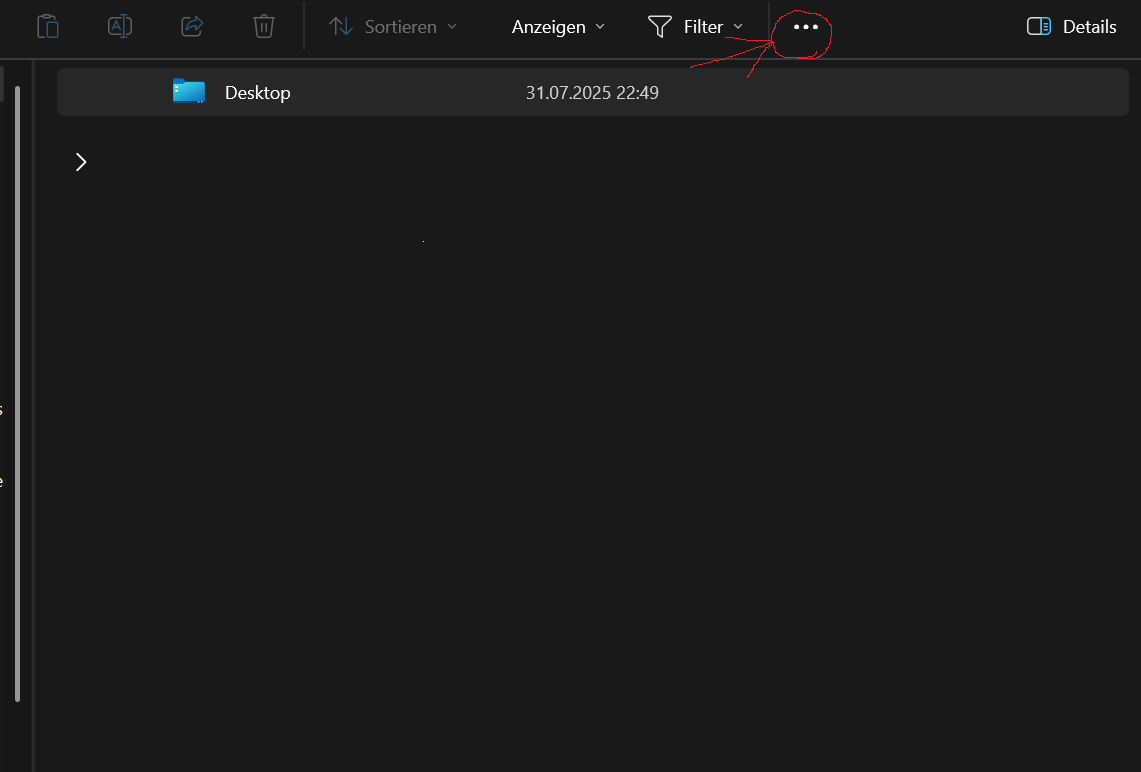The image size is (1141, 772).
Task: Click the Share arrow icon
Action: pyautogui.click(x=191, y=26)
